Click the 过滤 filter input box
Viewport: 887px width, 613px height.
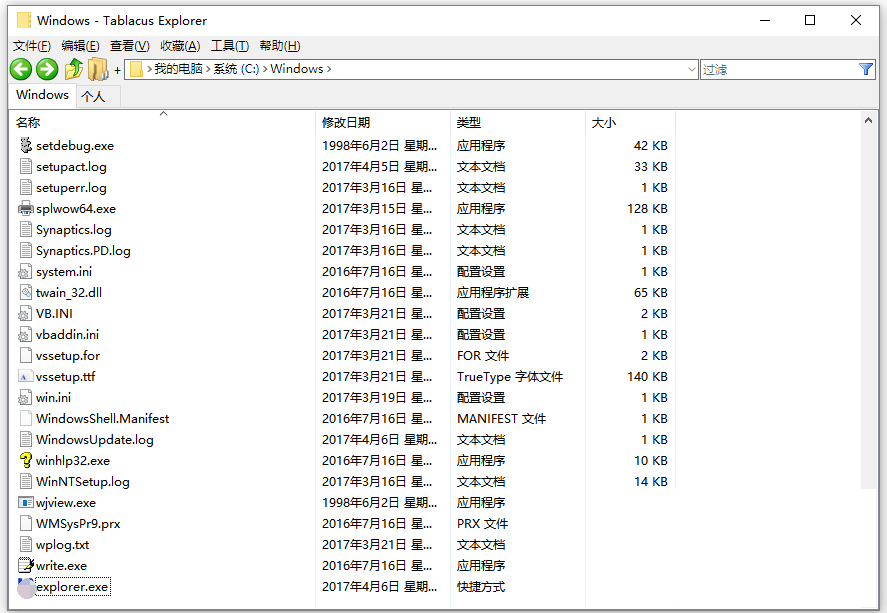777,69
